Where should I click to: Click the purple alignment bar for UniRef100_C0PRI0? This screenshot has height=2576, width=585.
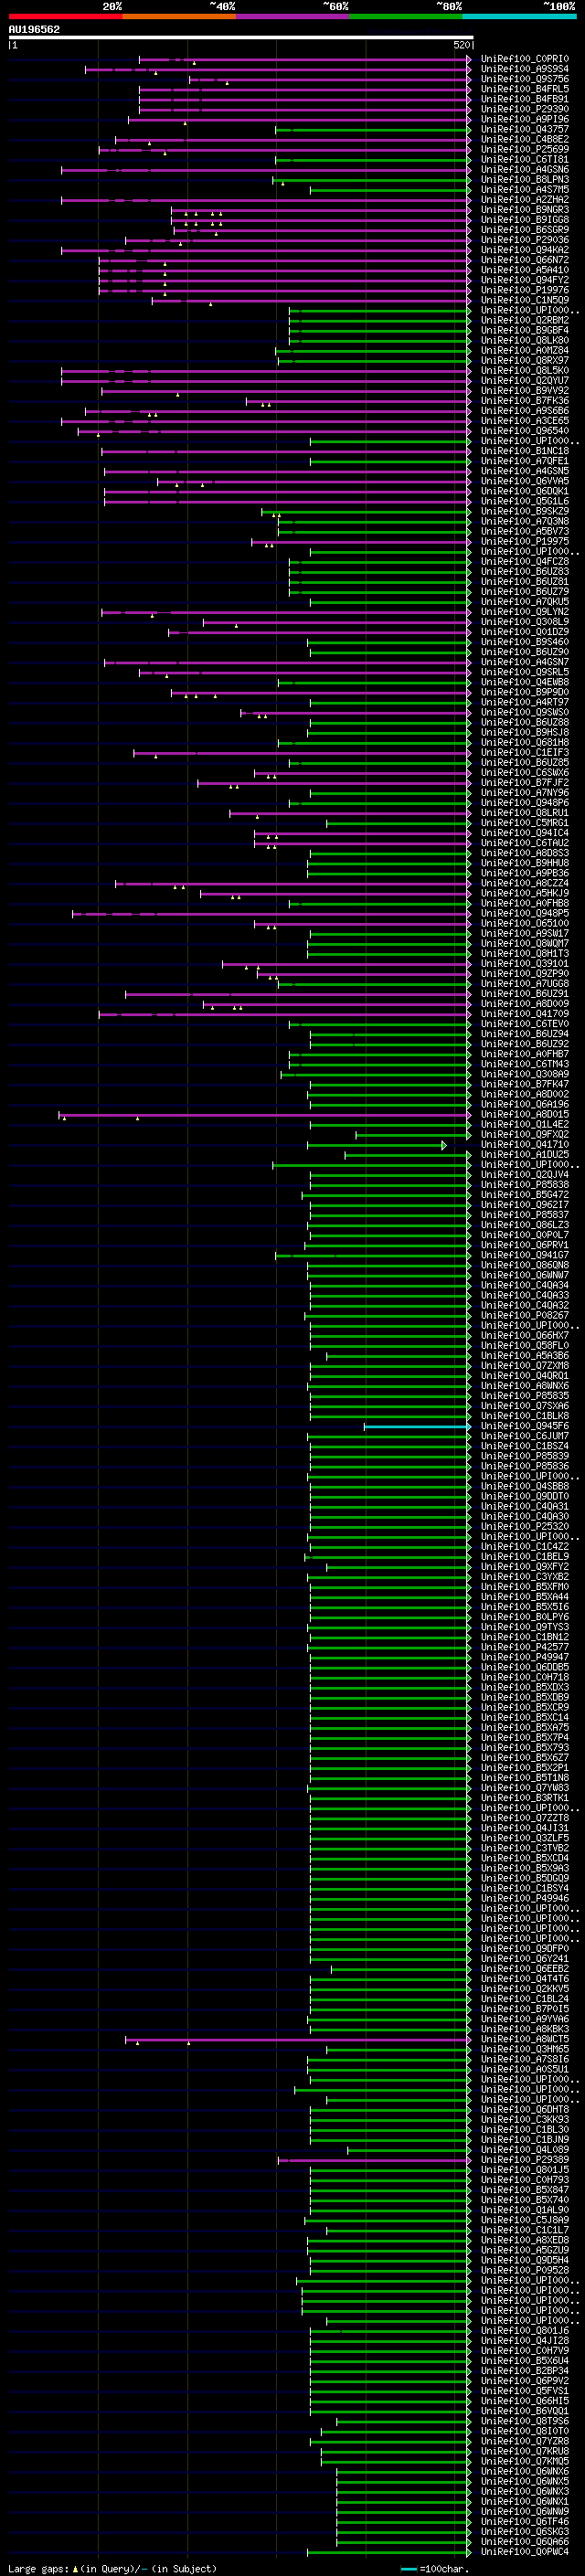(304, 59)
